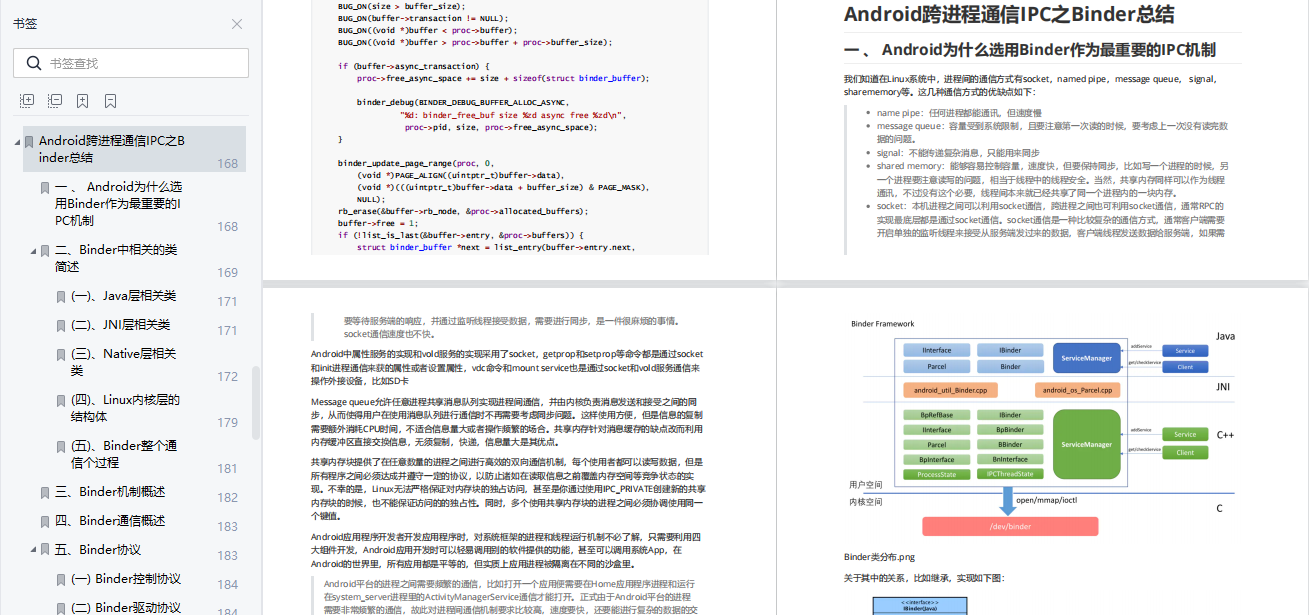Image resolution: width=1309 pixels, height=615 pixels.
Task: Open bookmark Android跨进程通信IPC之Binder总结
Action: (x=112, y=149)
